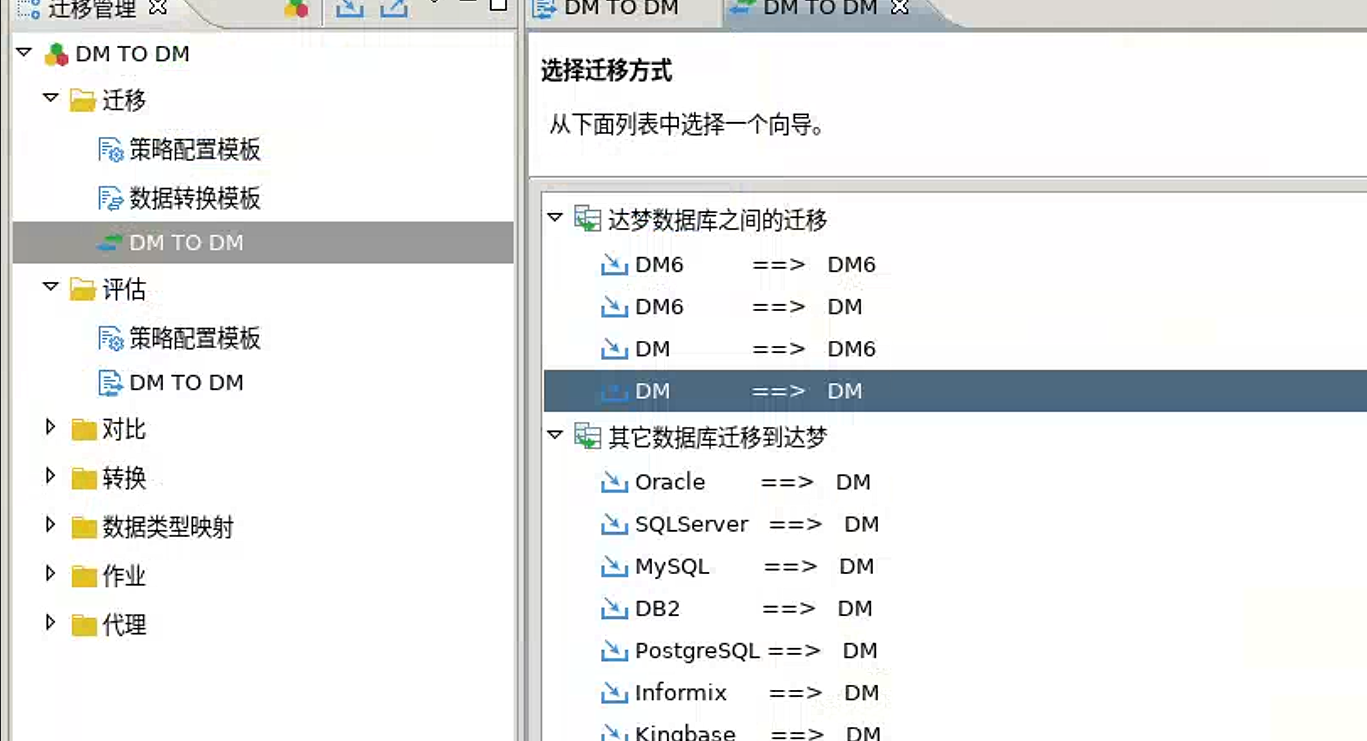Open the 数据转换模板 item
This screenshot has height=741, width=1367.
[x=180, y=198]
